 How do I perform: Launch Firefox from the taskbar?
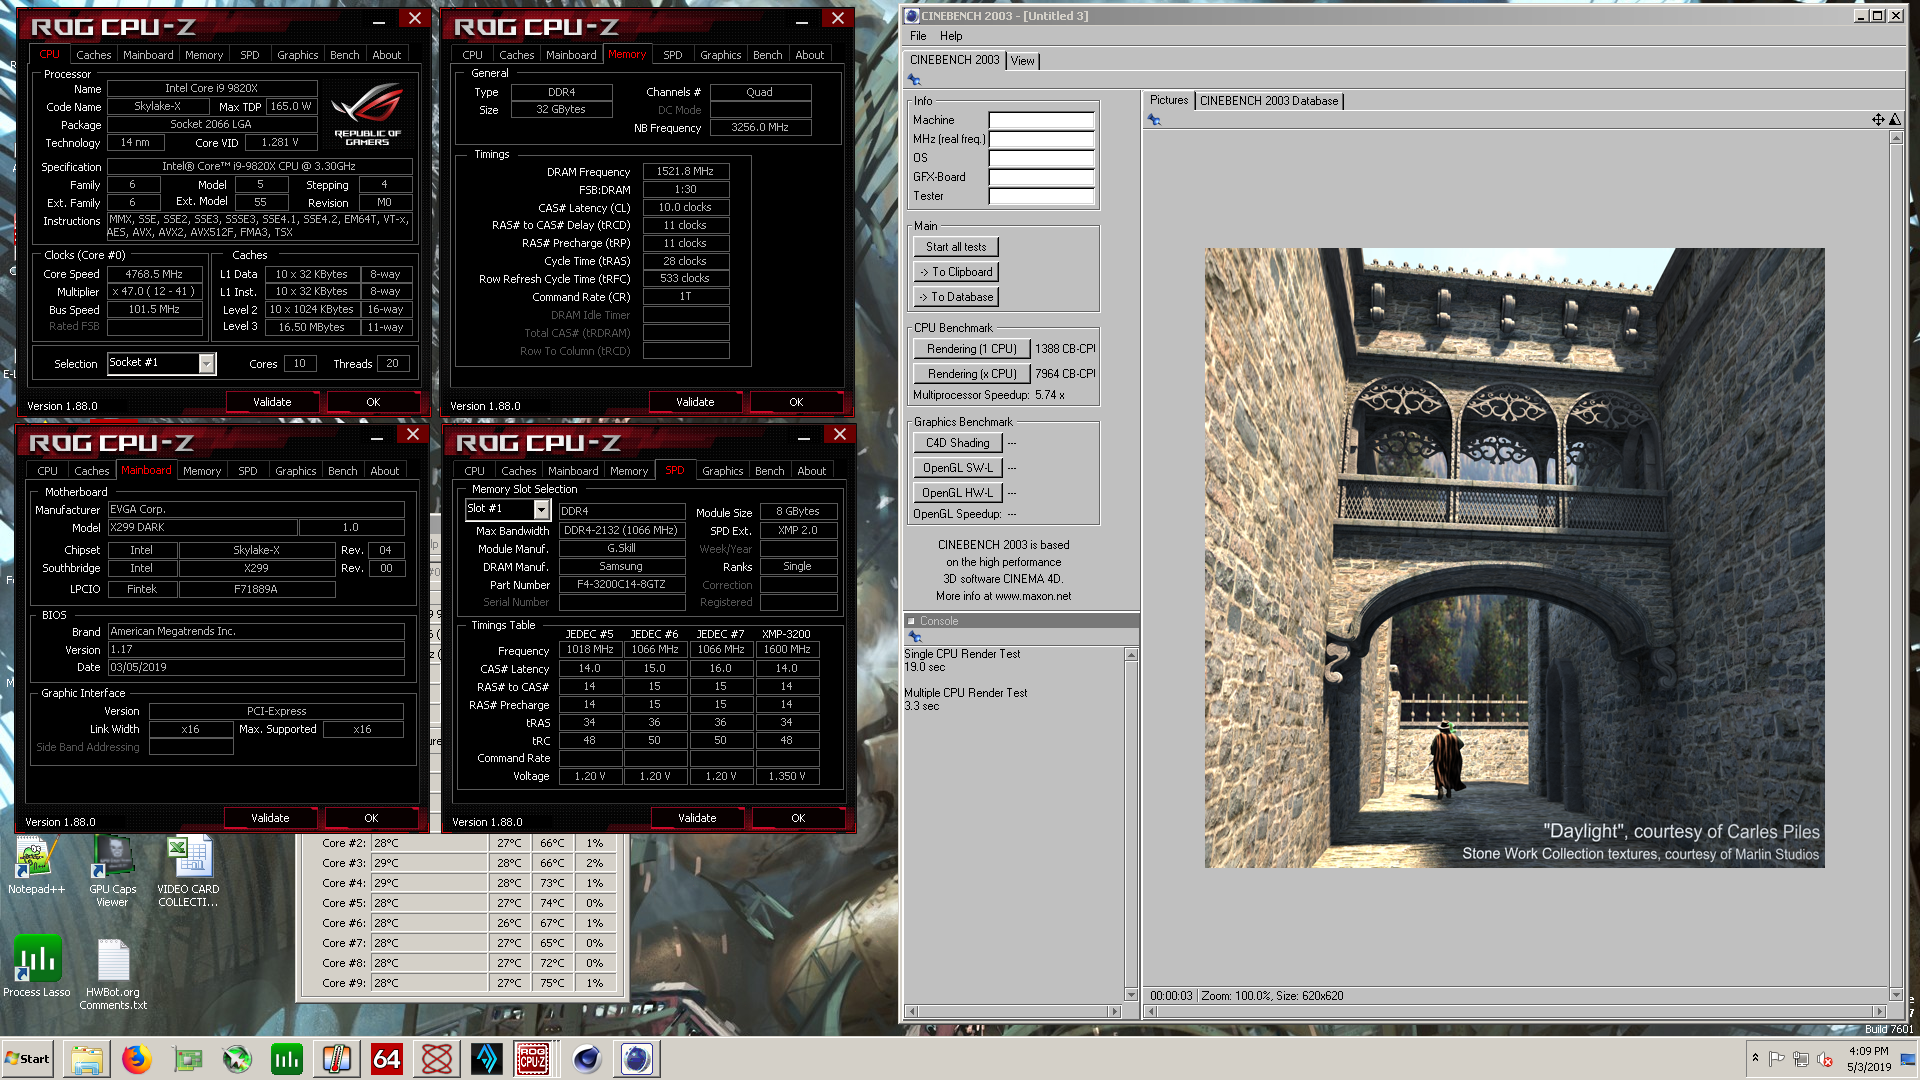(x=136, y=1059)
